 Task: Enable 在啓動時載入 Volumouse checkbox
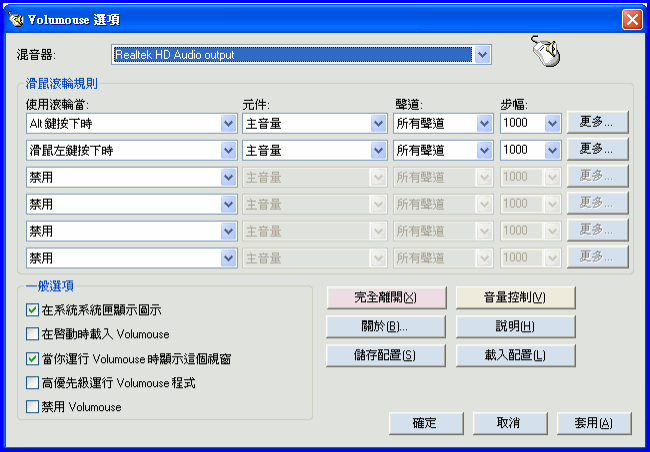pyautogui.click(x=33, y=334)
